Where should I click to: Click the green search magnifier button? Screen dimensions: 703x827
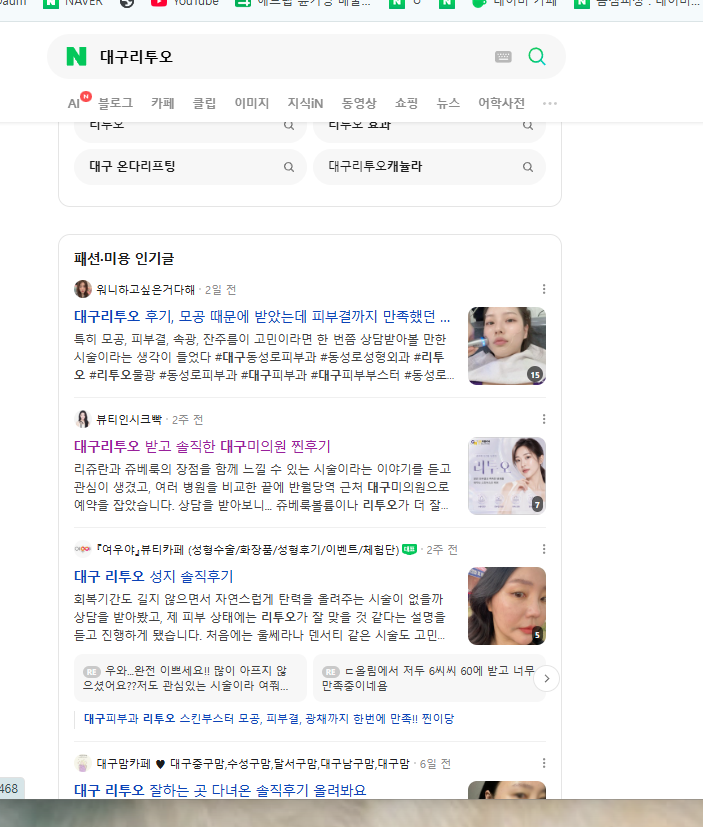pyautogui.click(x=537, y=56)
